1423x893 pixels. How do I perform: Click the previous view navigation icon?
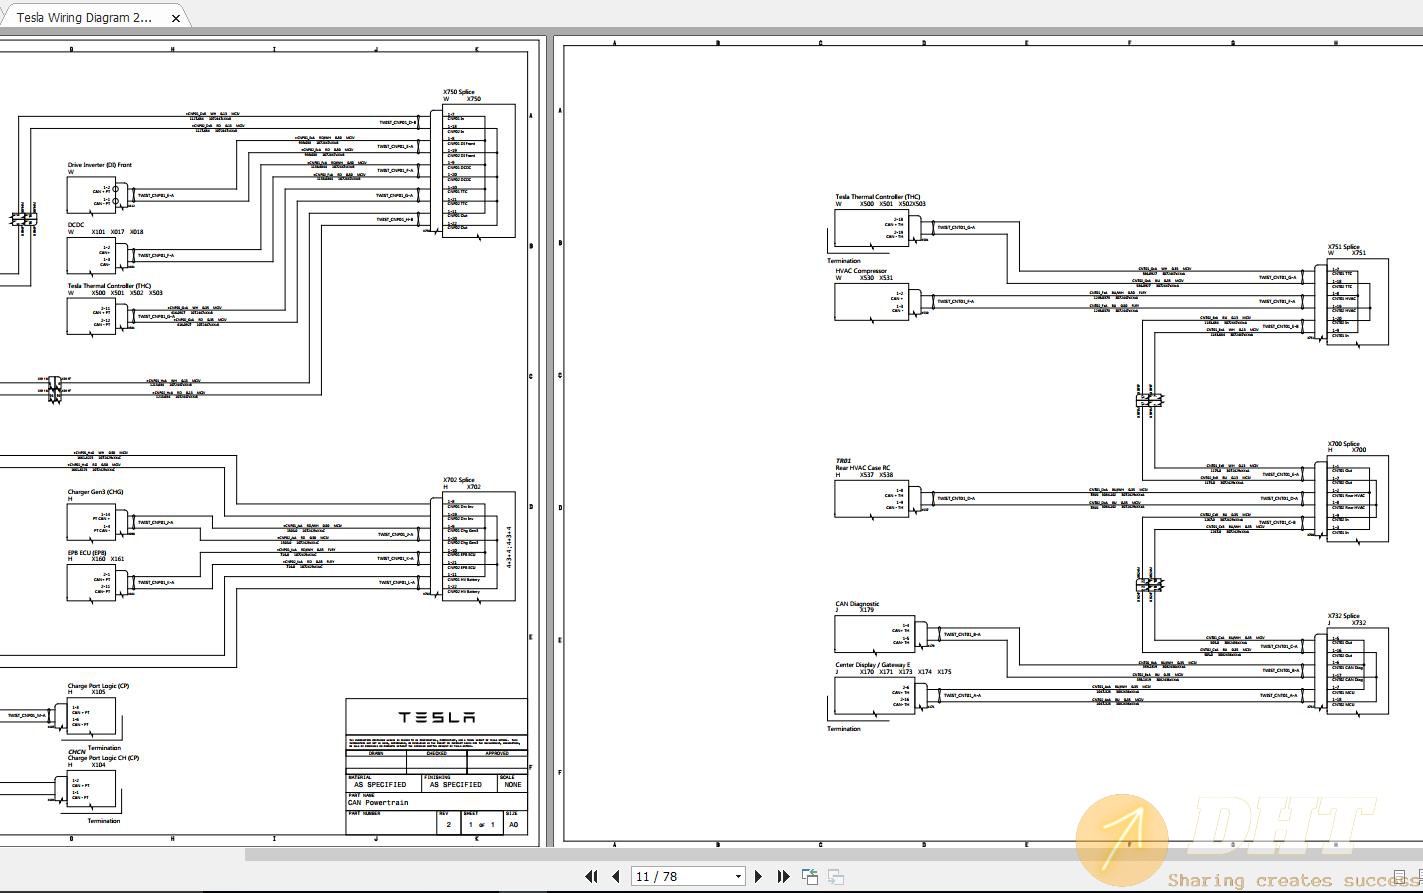pyautogui.click(x=809, y=876)
